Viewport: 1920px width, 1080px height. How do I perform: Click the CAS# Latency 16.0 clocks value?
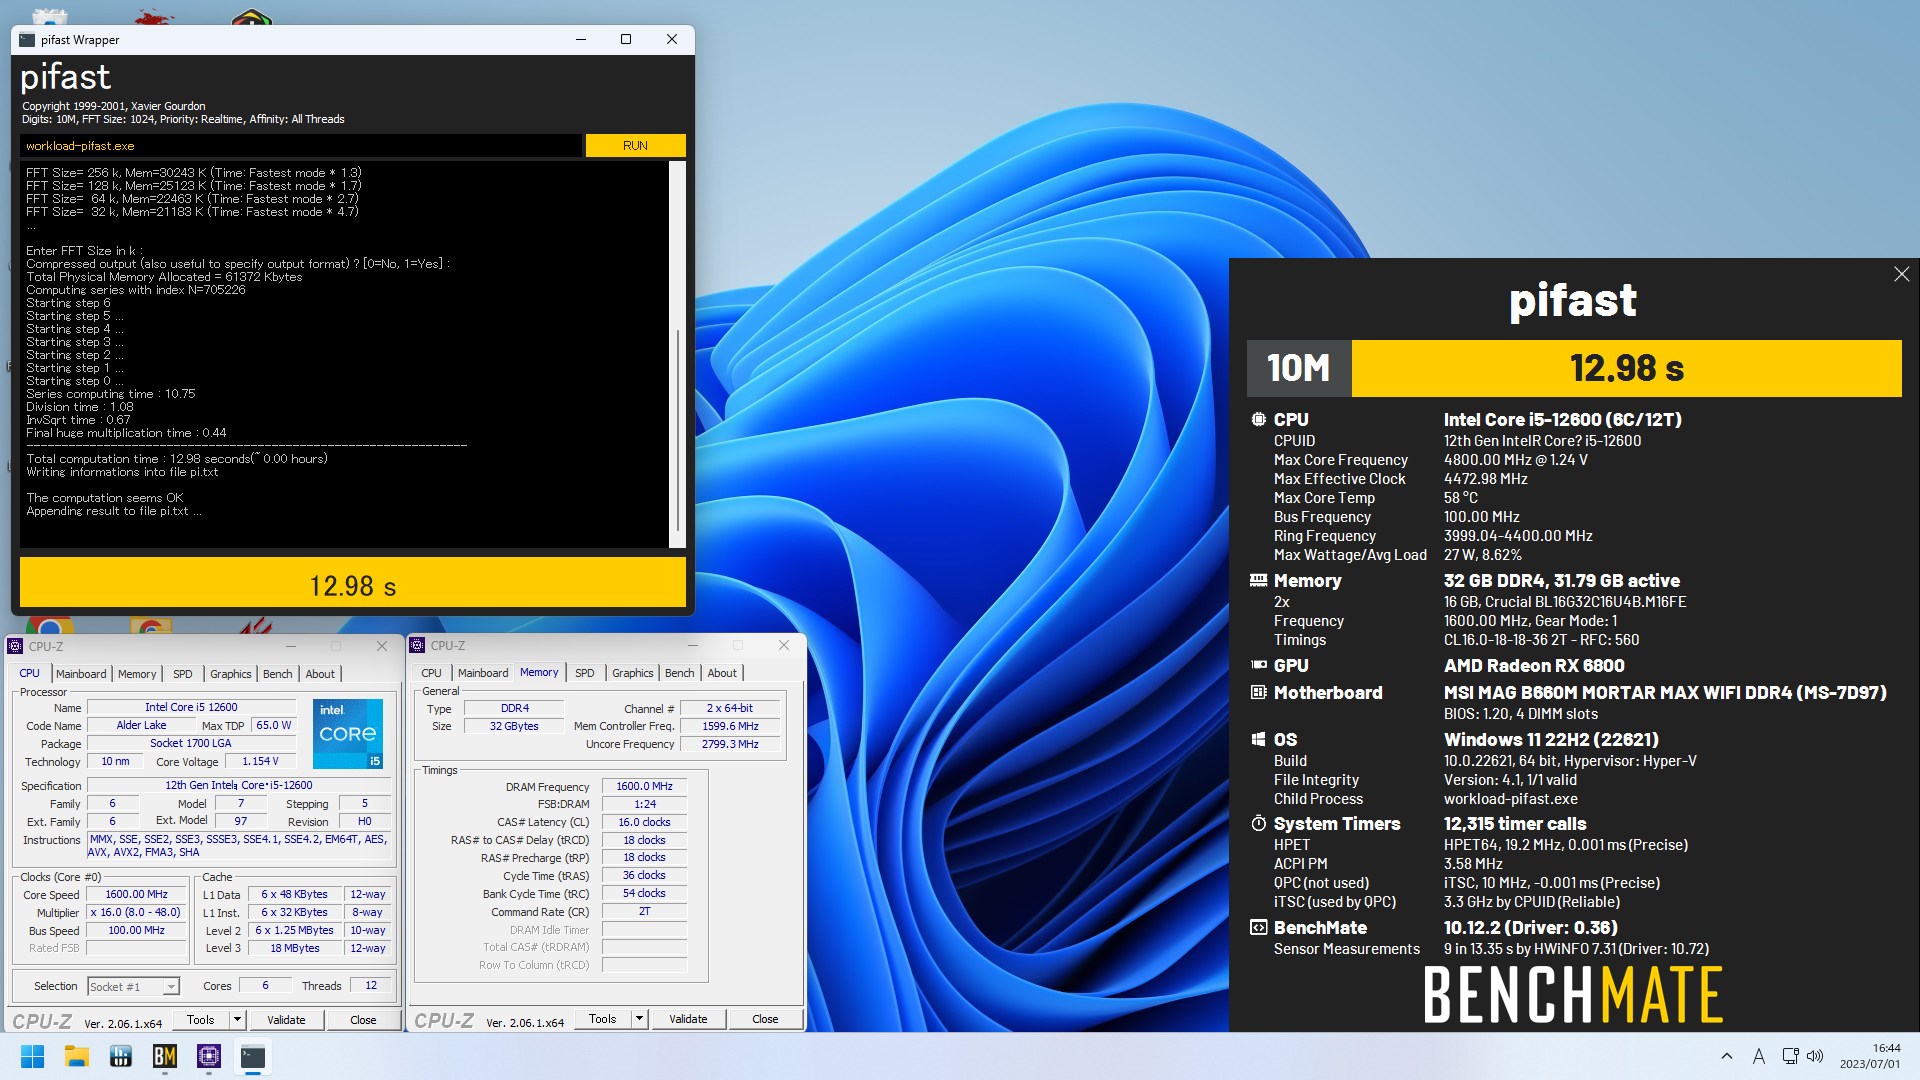[x=644, y=823]
